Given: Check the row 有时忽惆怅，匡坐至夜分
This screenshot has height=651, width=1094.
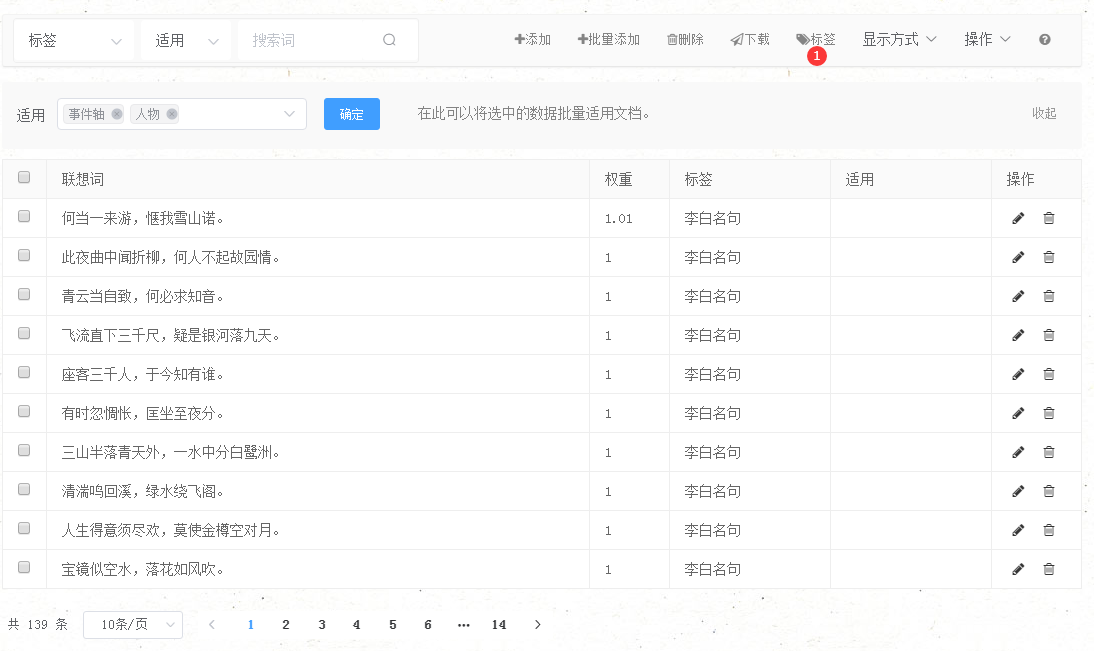Looking at the screenshot, I should pos(24,412).
